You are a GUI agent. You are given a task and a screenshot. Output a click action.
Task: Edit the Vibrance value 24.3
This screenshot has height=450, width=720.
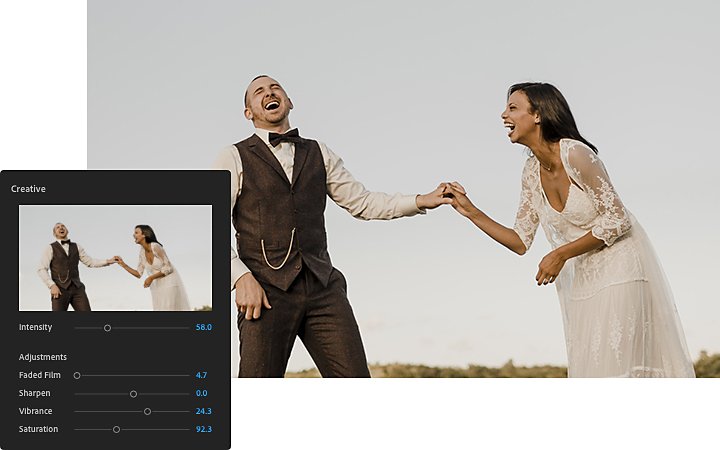(x=203, y=411)
